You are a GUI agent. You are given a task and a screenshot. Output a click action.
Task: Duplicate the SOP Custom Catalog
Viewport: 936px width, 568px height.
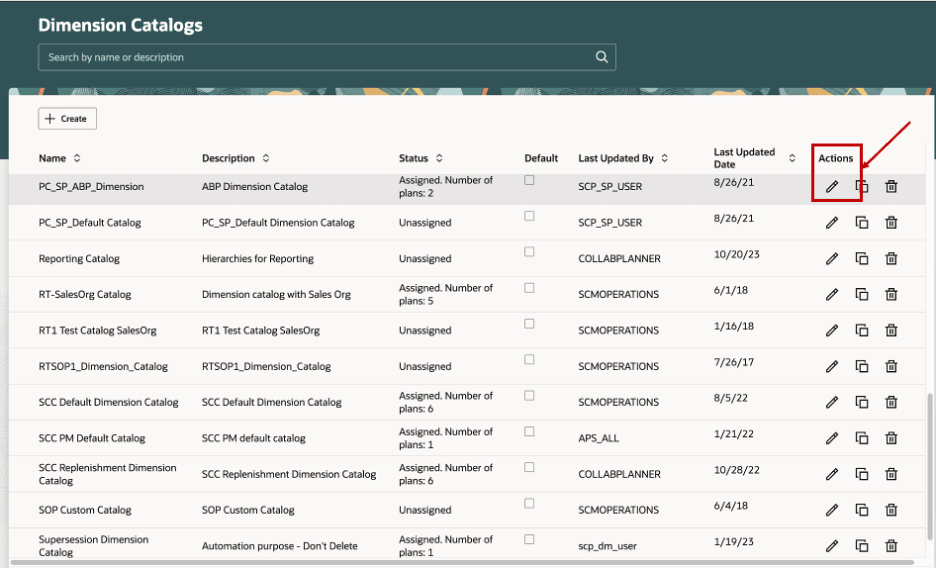861,510
